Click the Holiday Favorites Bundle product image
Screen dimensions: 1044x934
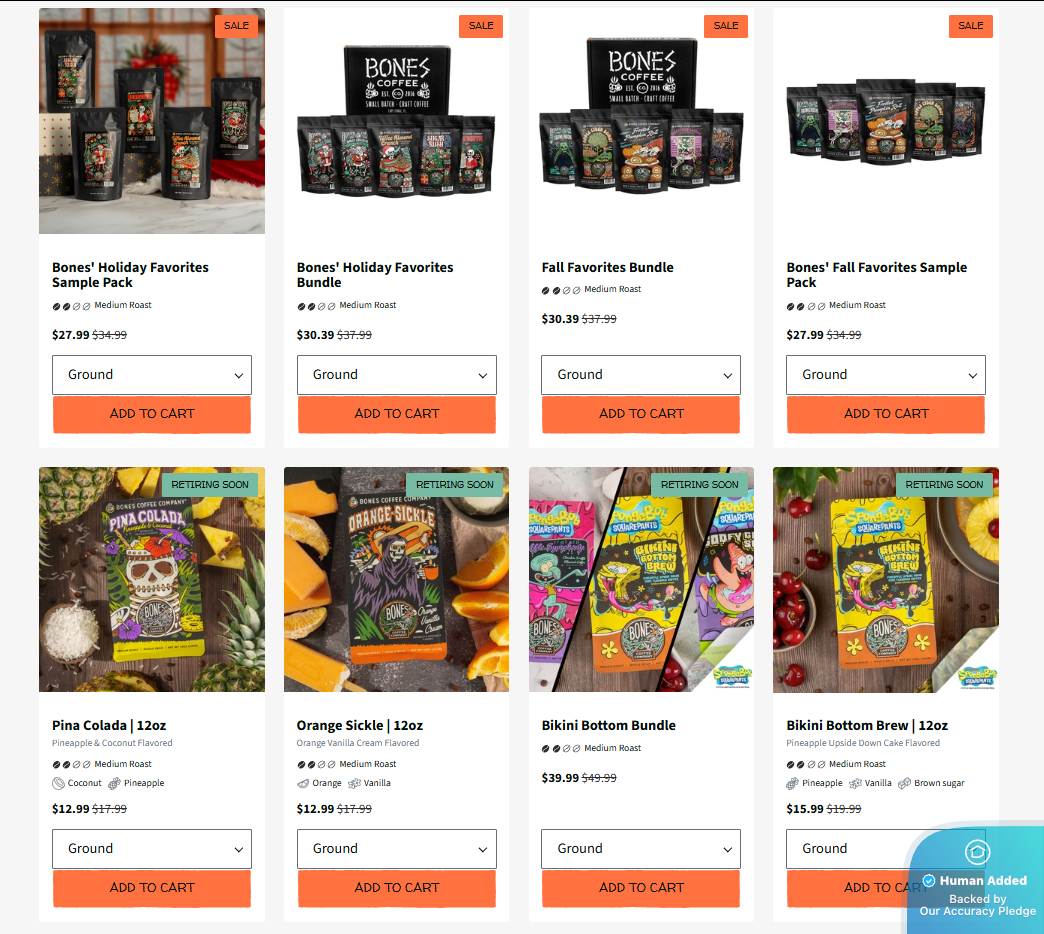coord(397,121)
